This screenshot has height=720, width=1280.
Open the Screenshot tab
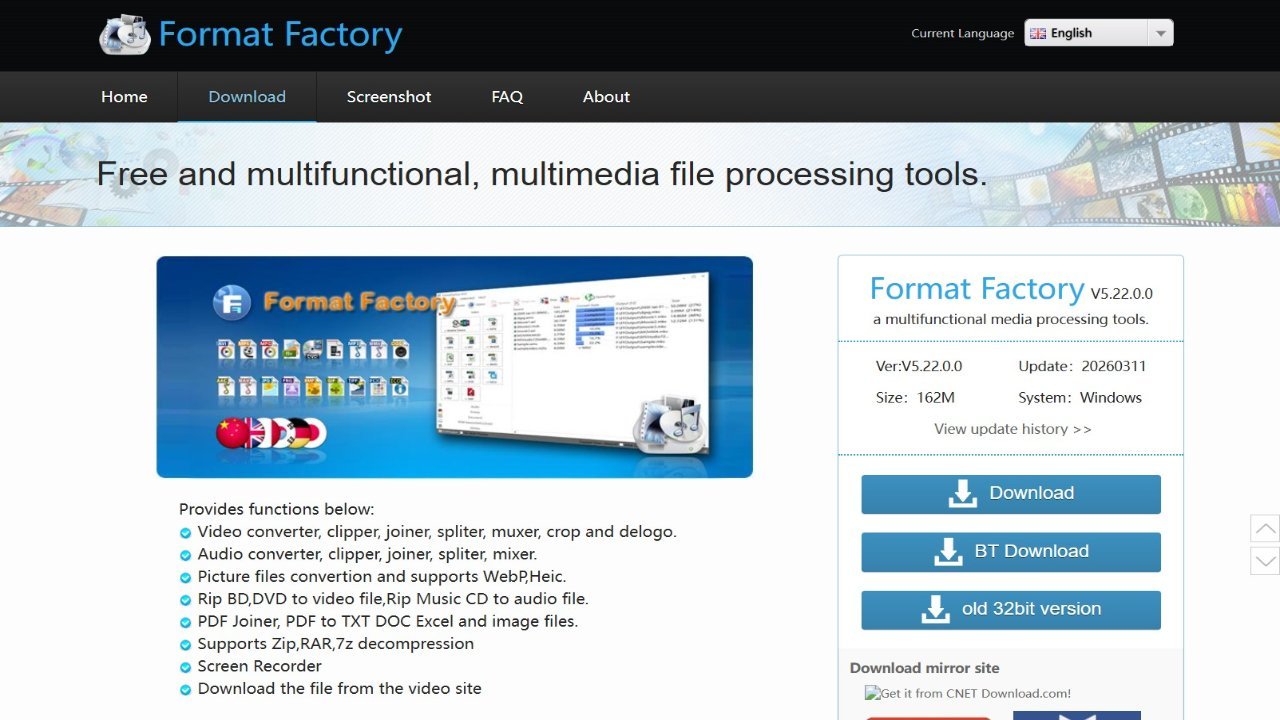point(389,97)
